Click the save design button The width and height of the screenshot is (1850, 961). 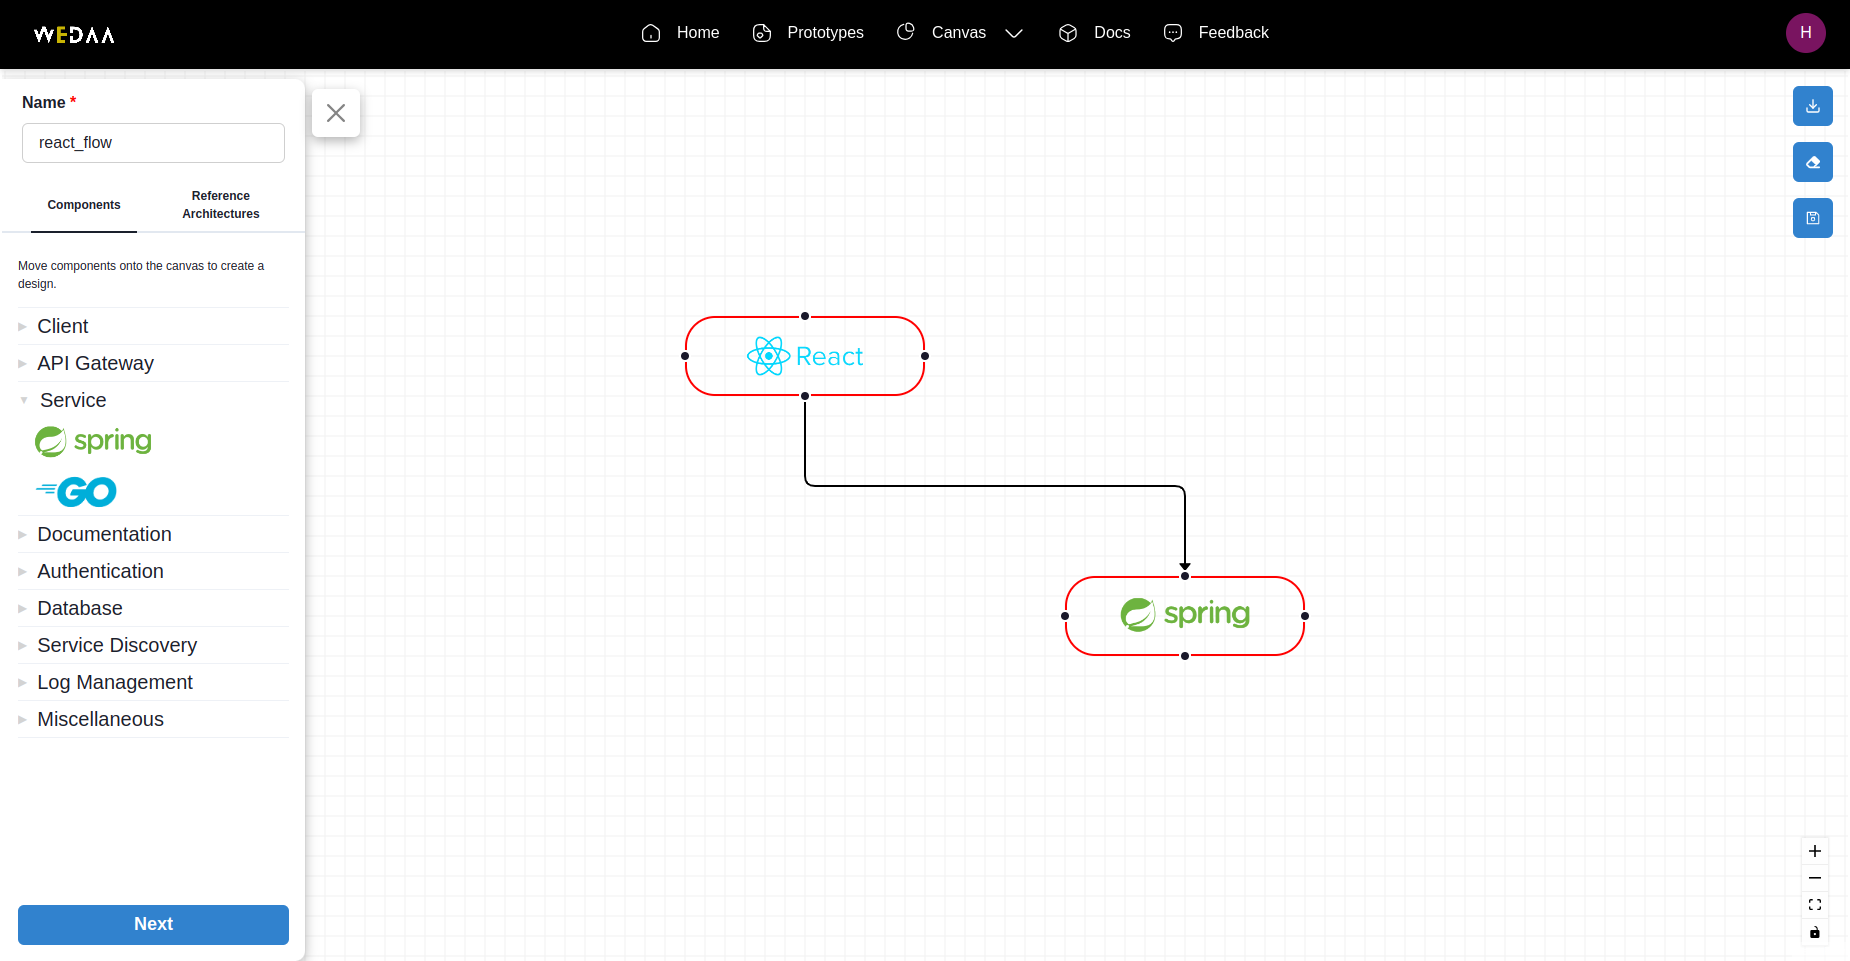pos(1813,218)
